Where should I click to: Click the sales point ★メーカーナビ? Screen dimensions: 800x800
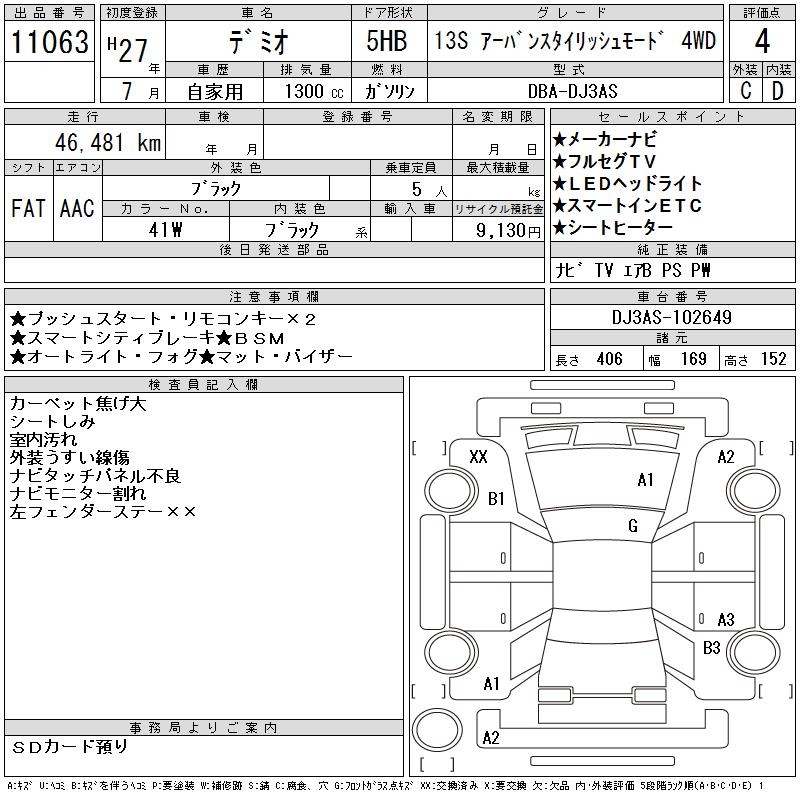click(605, 139)
